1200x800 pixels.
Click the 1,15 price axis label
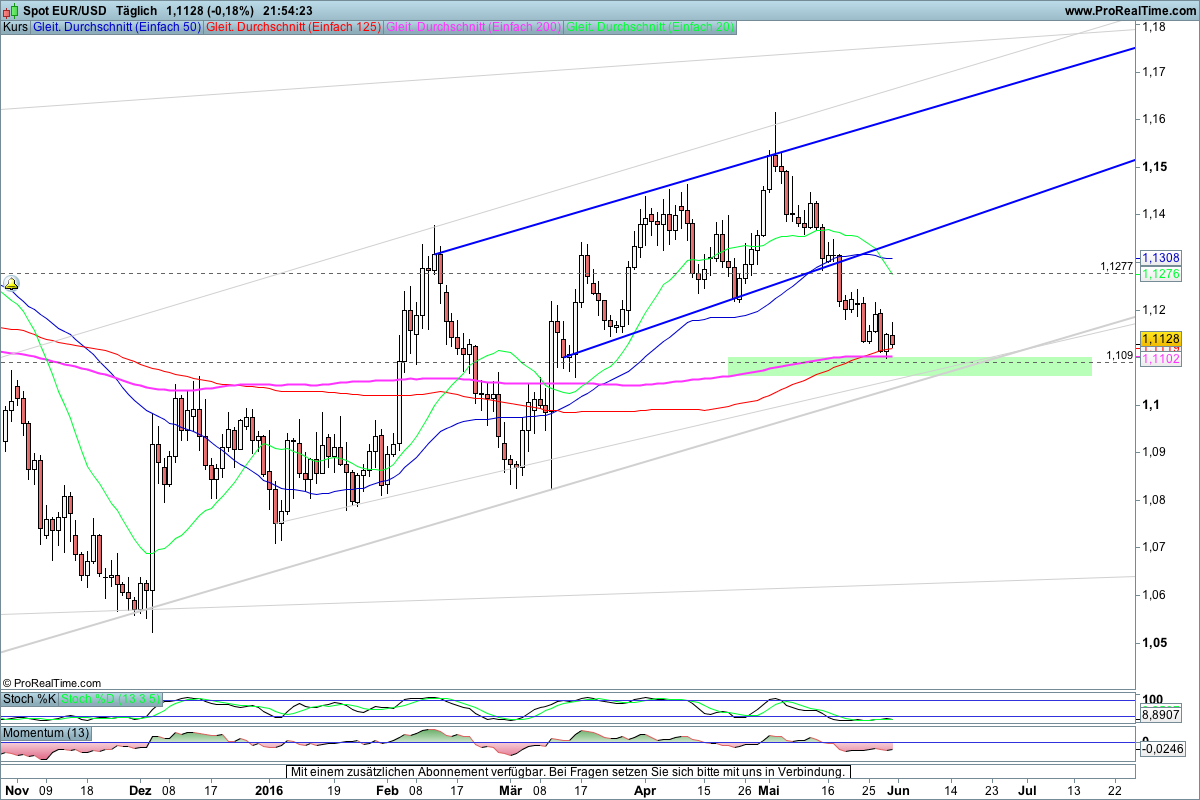pos(1157,166)
